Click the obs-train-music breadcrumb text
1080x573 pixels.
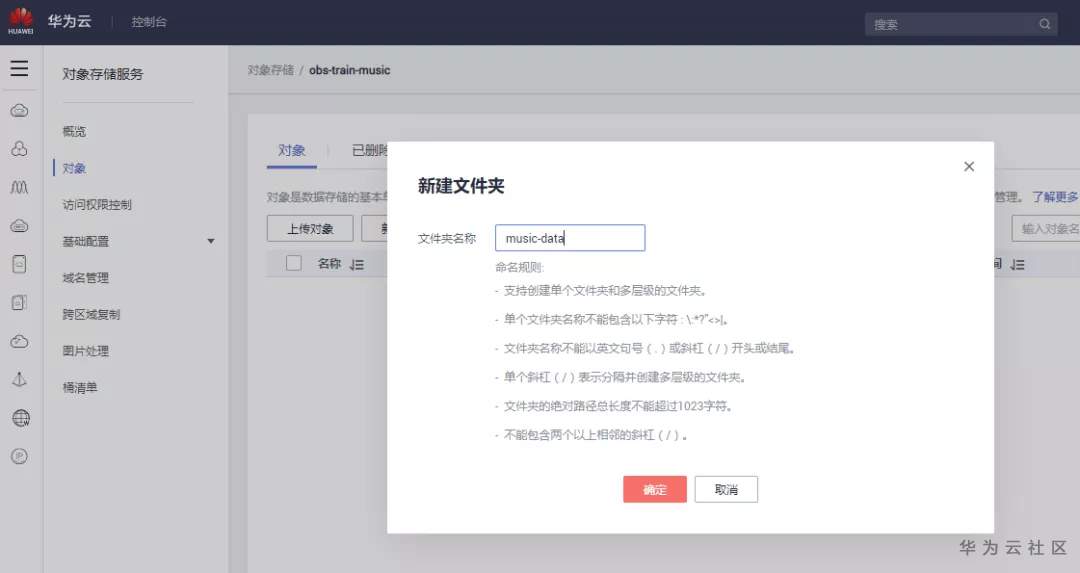(x=349, y=70)
